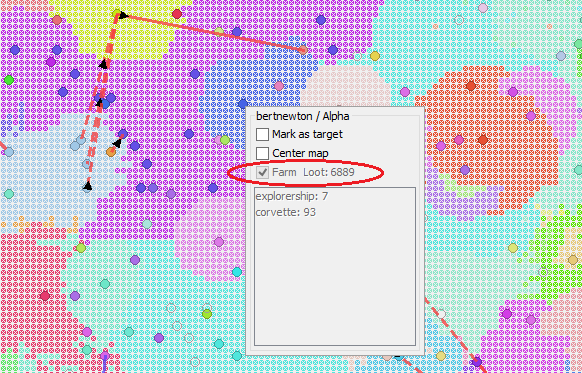Select the white marker on the dashed line right of the popup
The height and width of the screenshot is (373, 582).
pyautogui.click(x=441, y=314)
